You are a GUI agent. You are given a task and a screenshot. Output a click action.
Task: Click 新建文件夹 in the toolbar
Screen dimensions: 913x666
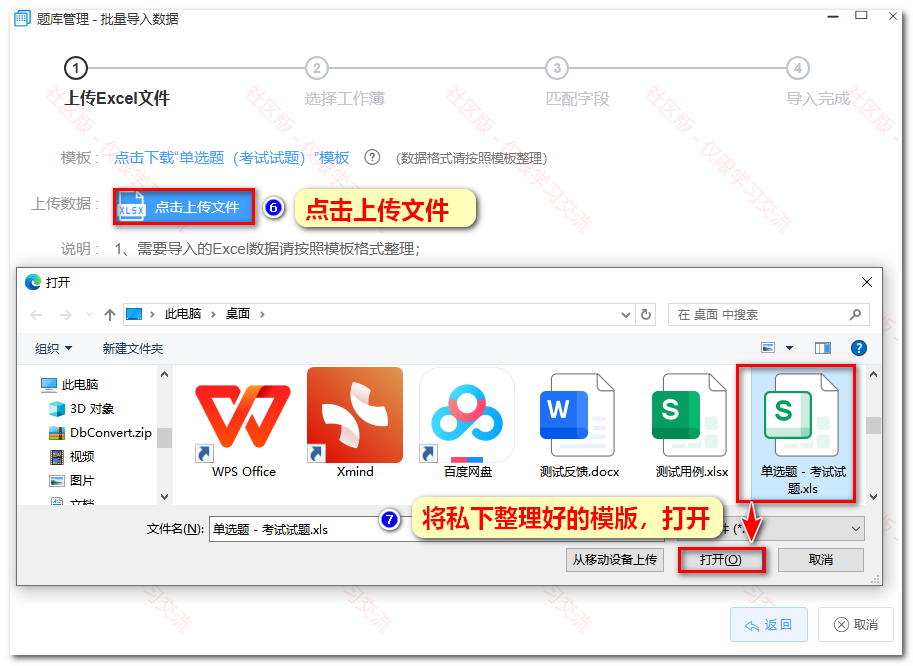point(133,349)
